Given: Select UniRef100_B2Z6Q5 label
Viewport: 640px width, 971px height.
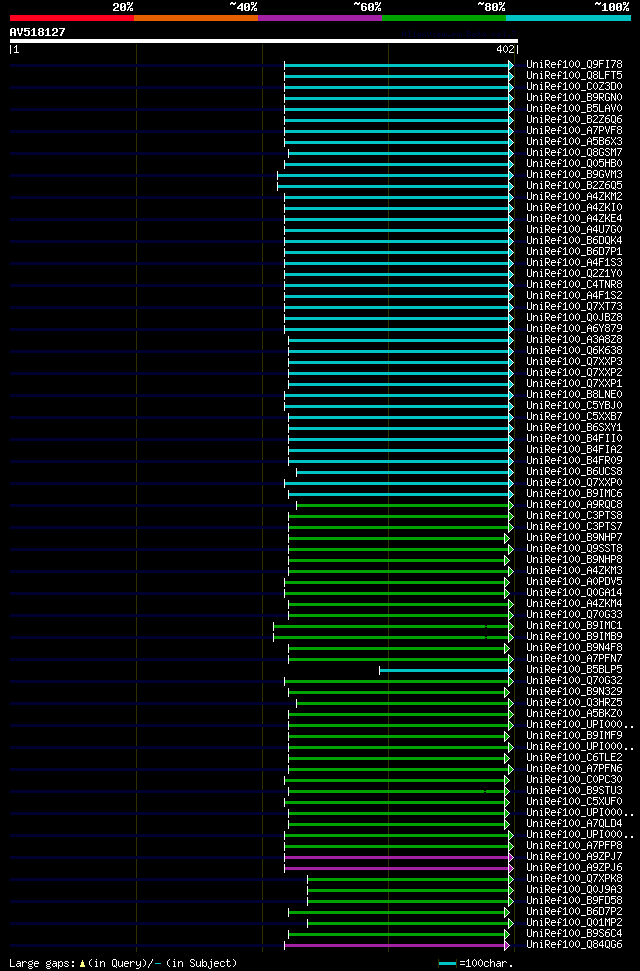Looking at the screenshot, I should [574, 186].
